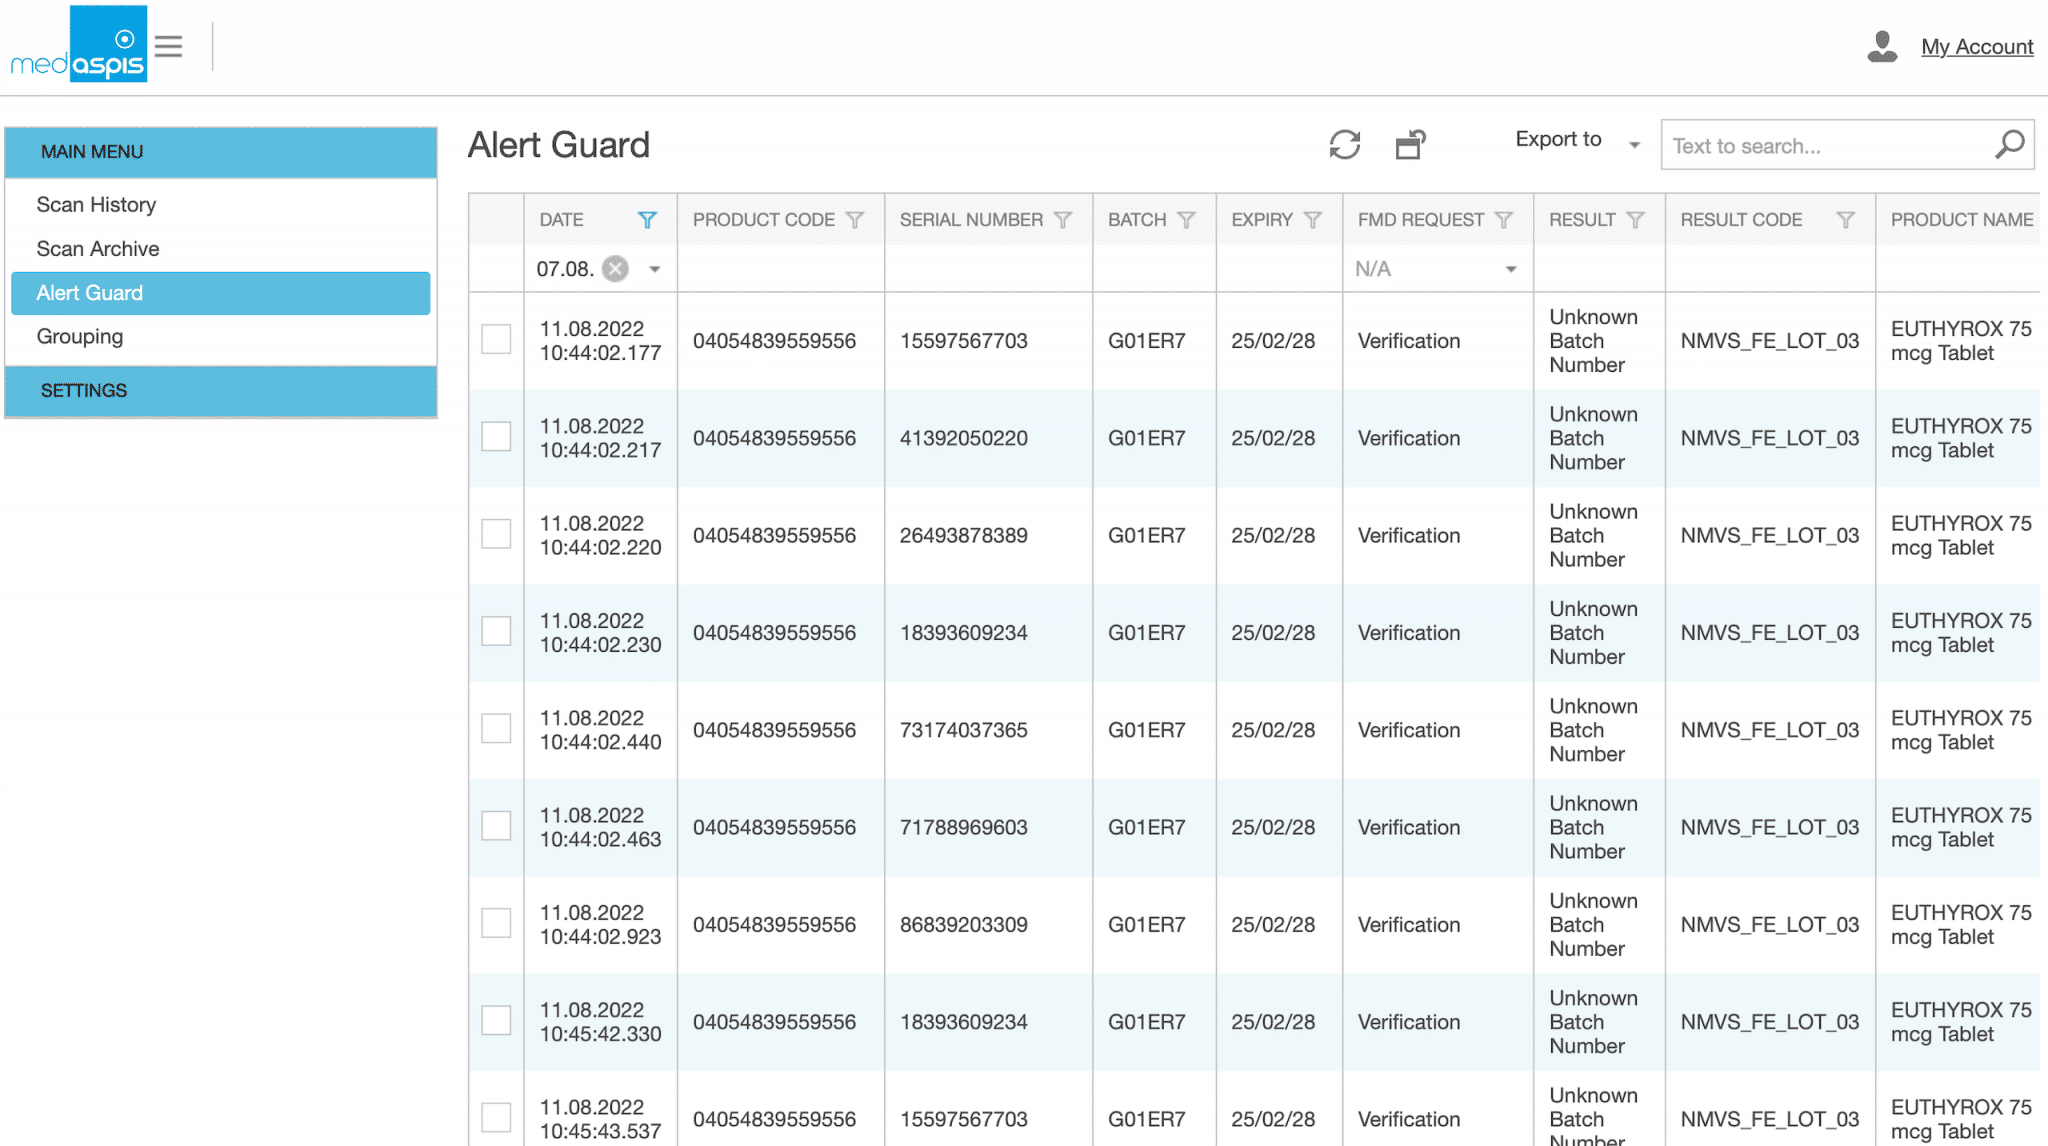Open the Result Code column filter
Screen dimensions: 2048x1146
[x=1845, y=220]
